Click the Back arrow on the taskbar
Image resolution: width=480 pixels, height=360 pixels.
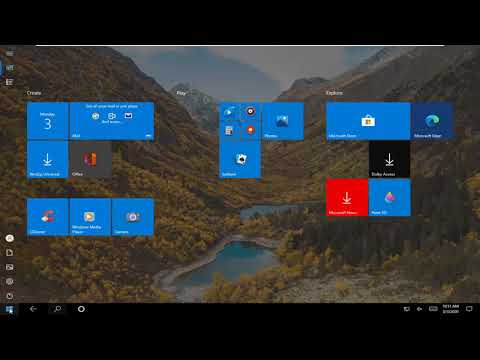coord(33,309)
